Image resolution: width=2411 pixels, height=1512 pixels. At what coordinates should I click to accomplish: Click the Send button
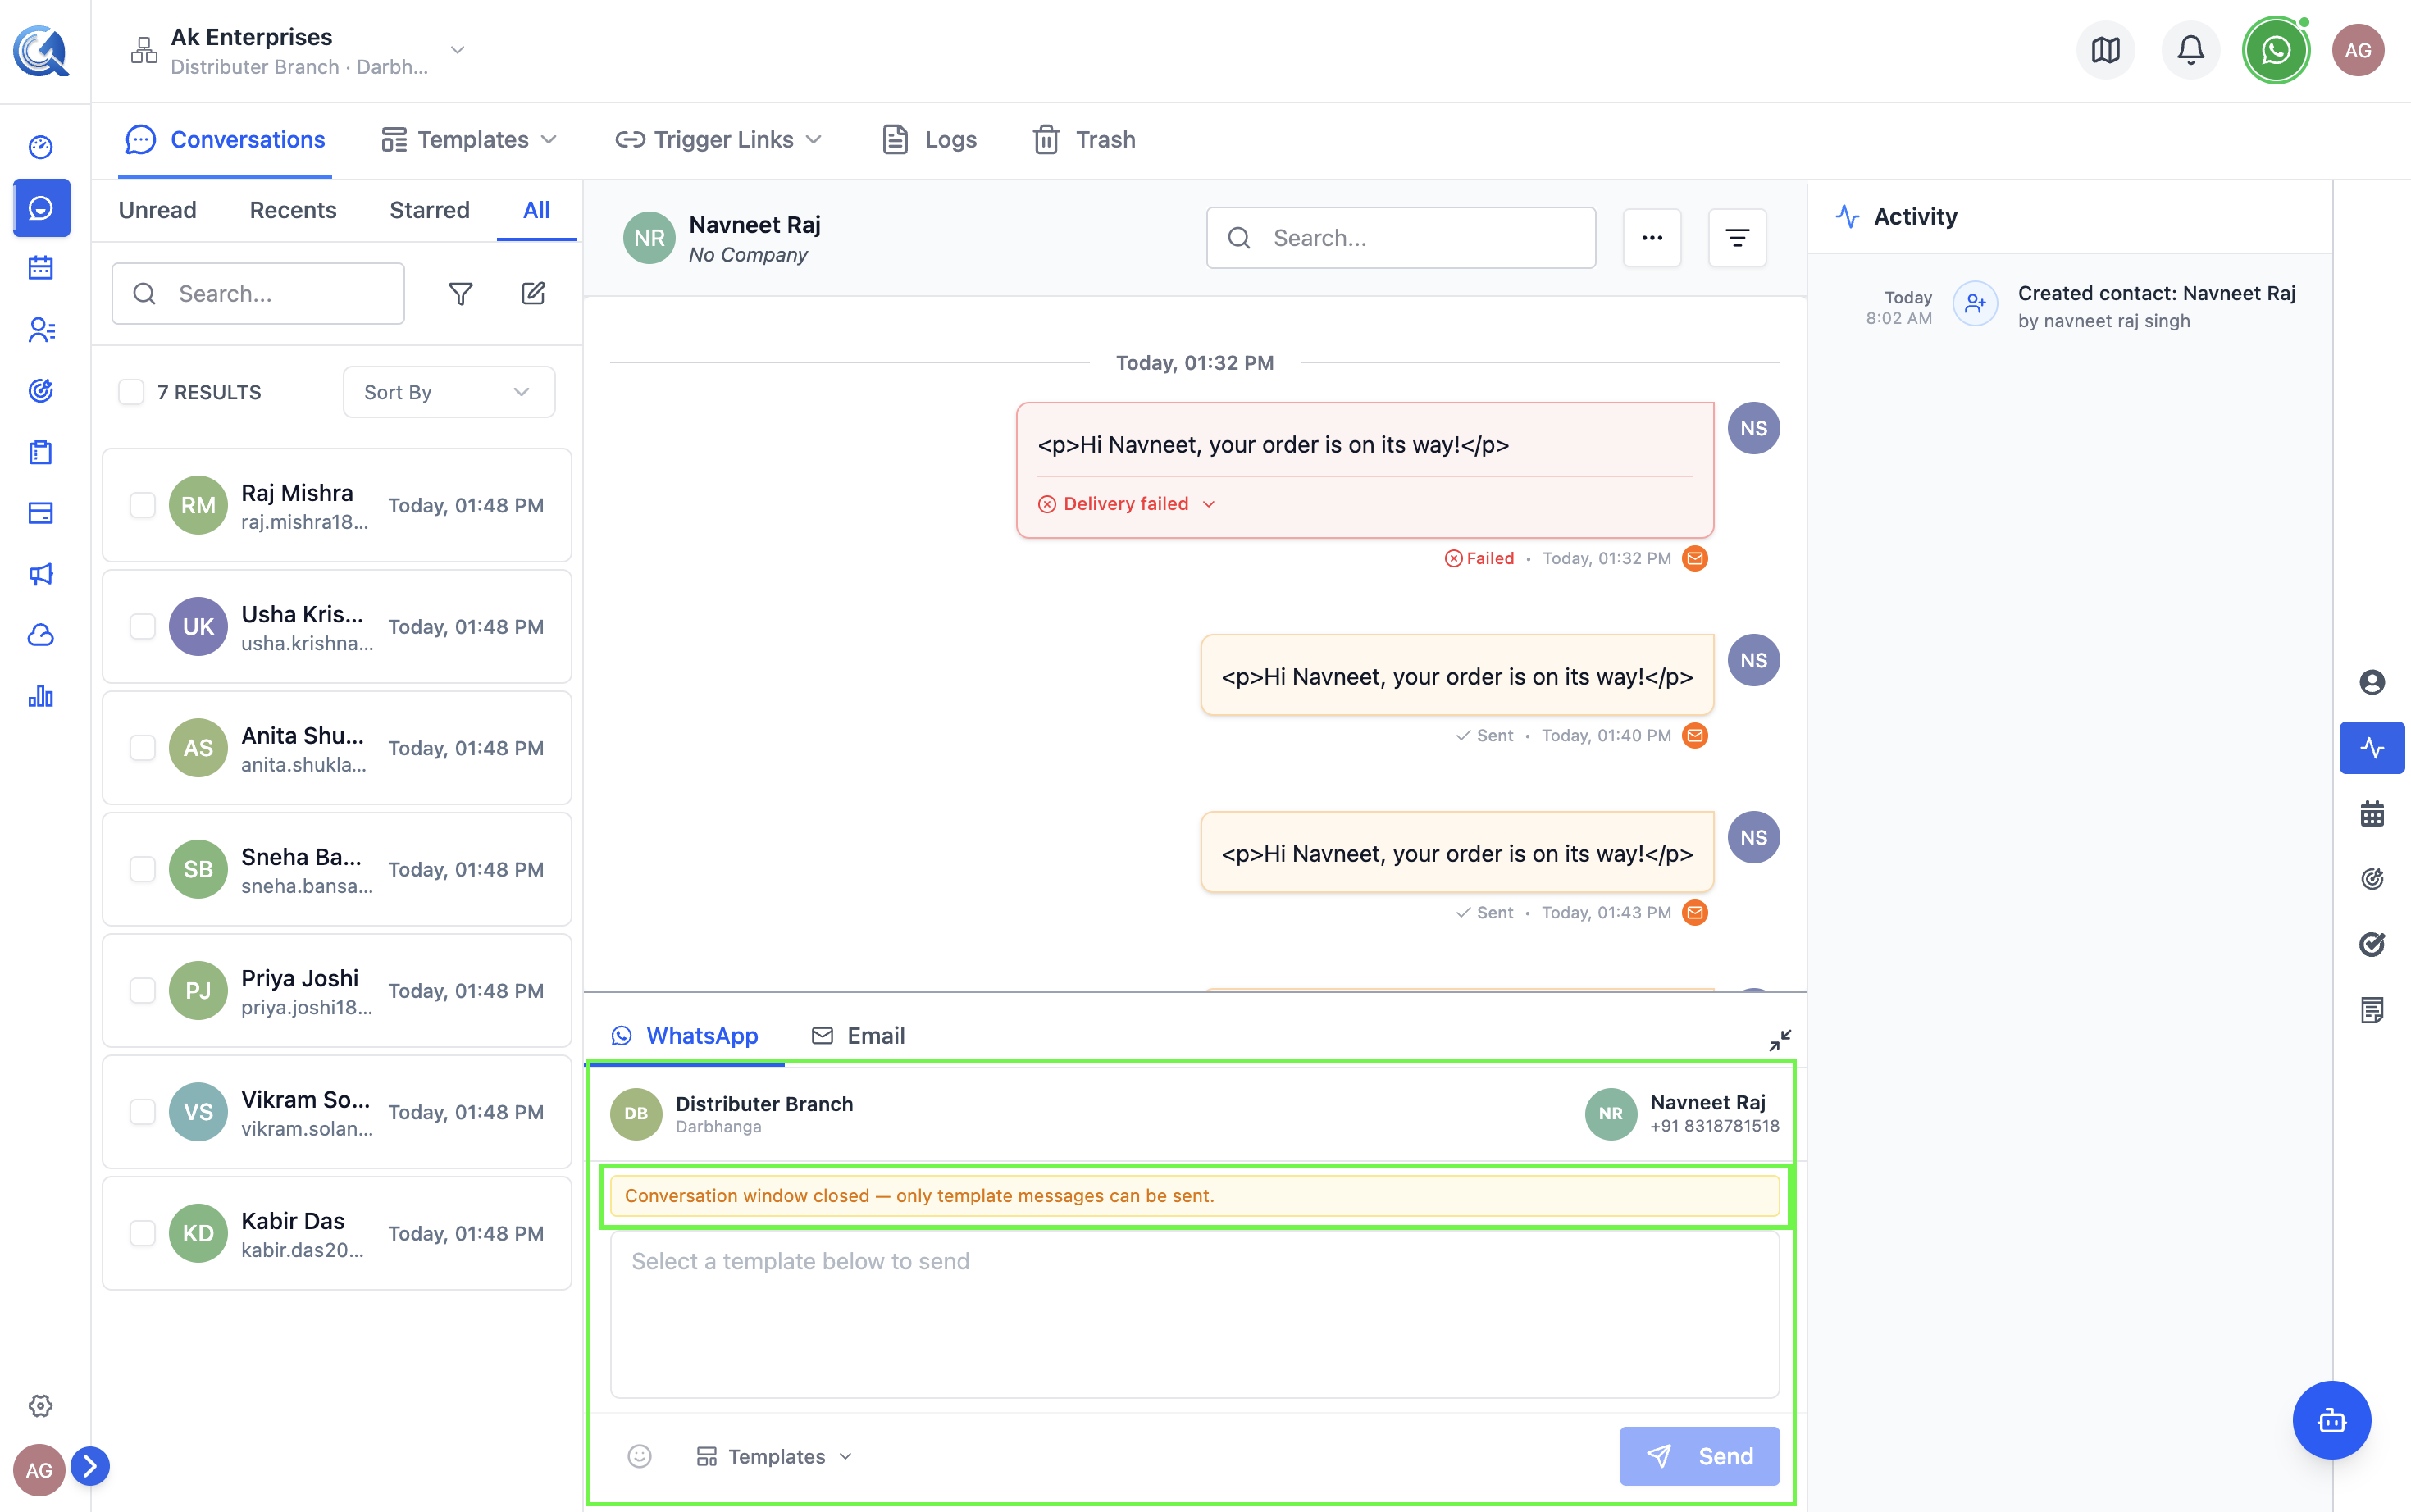pyautogui.click(x=1699, y=1456)
